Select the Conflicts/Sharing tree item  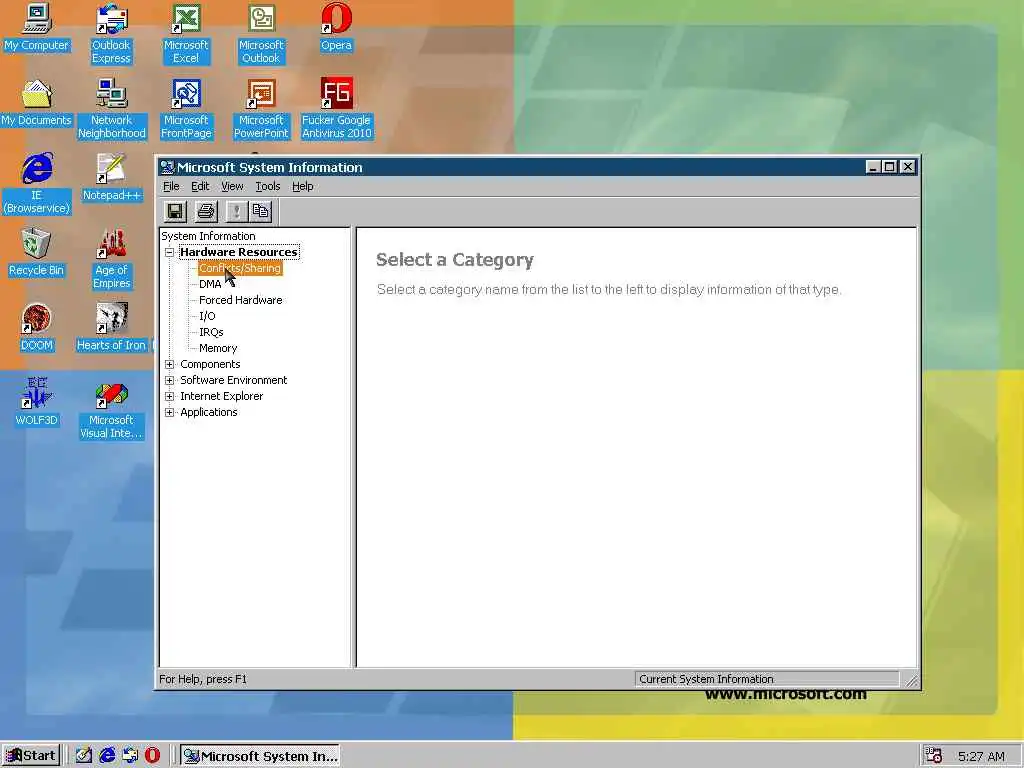point(240,268)
